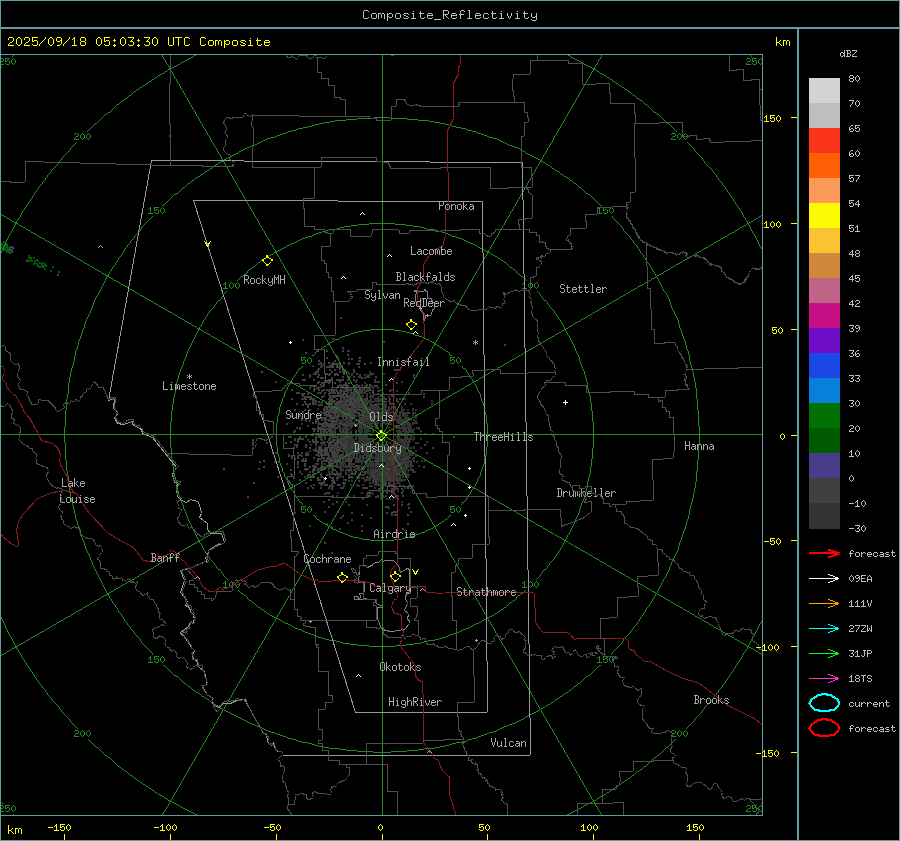900x841 pixels.
Task: Click the red 65 dBZ color swatch
Action: click(824, 141)
